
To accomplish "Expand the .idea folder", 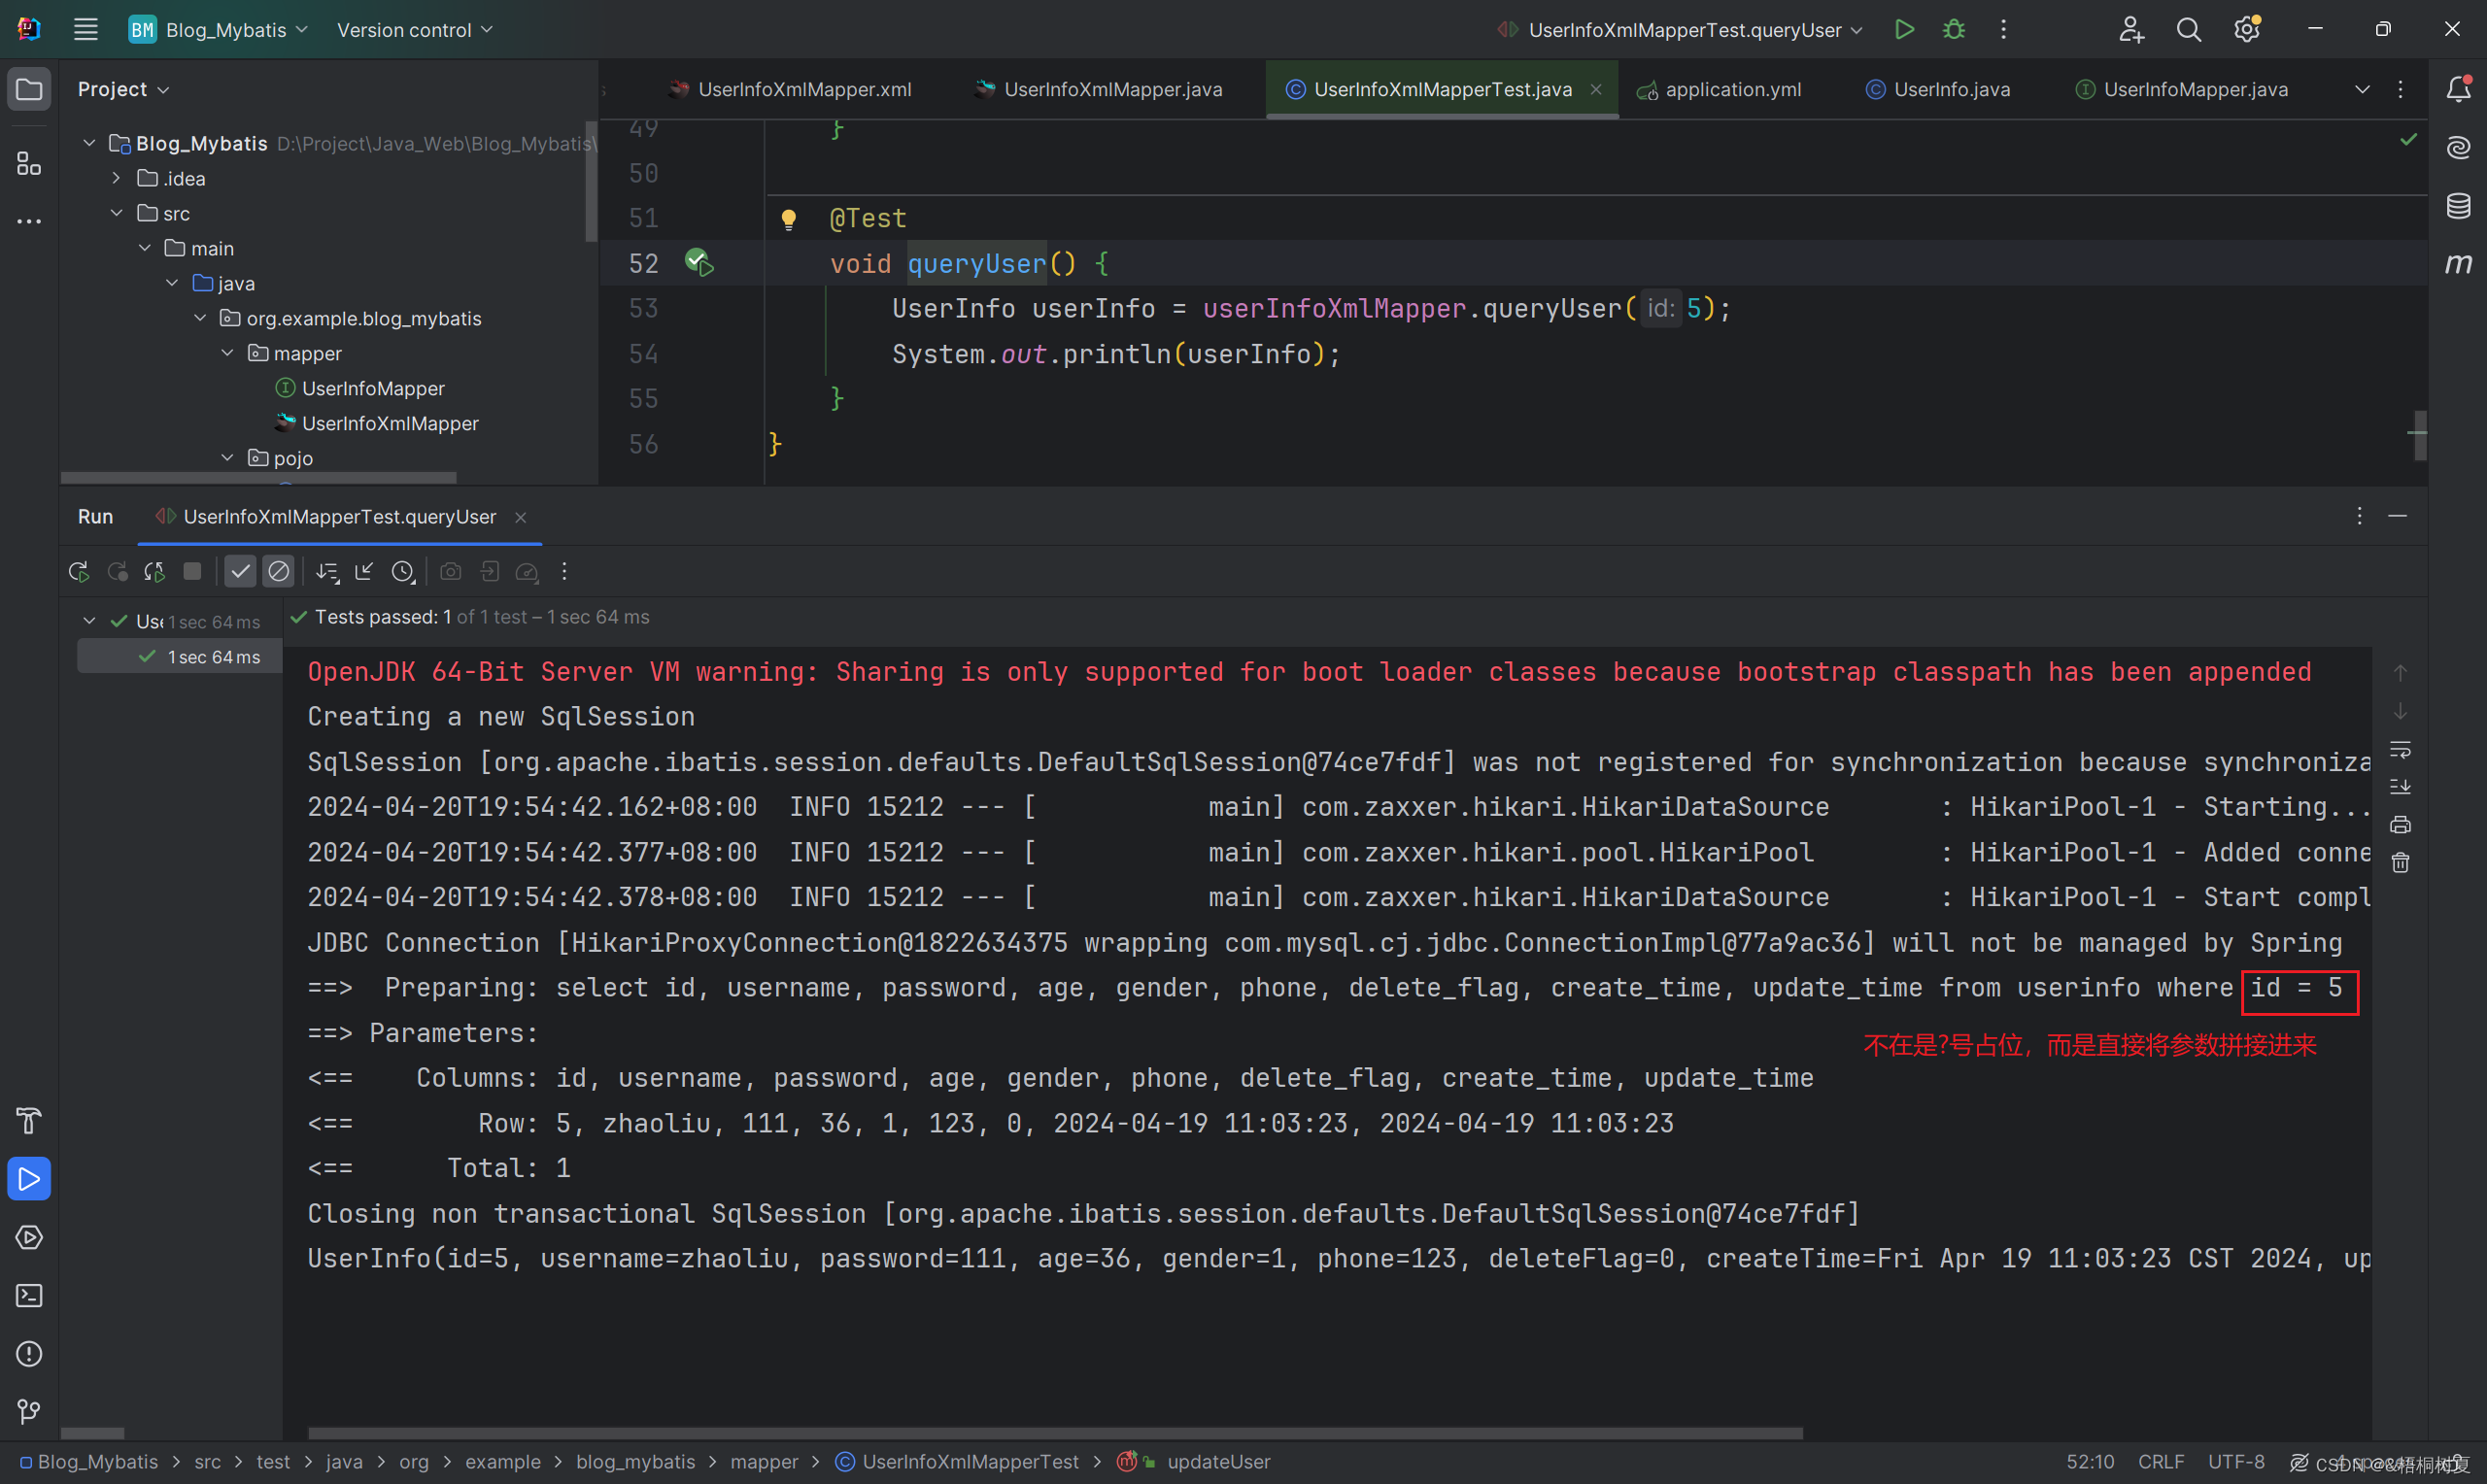I will click(116, 178).
